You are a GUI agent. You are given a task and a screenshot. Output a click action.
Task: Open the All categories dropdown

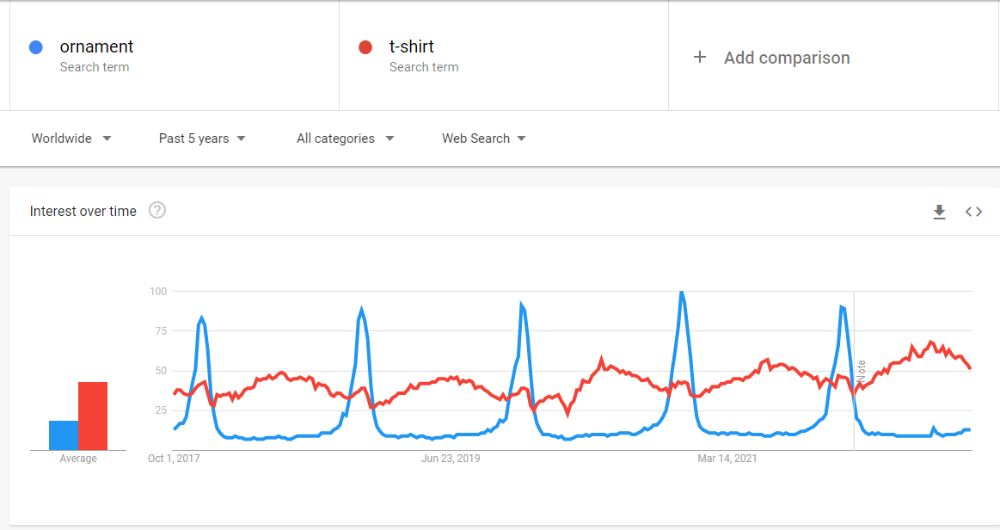tap(345, 138)
